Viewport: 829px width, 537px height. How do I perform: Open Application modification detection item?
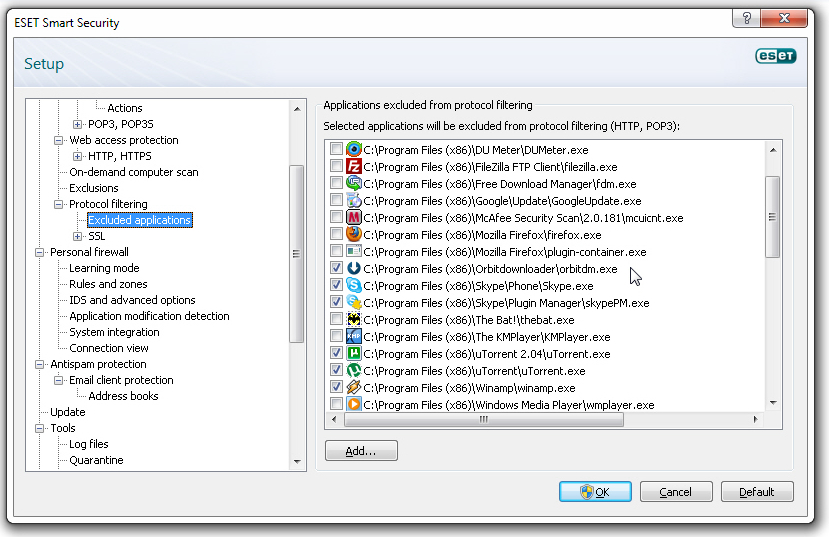coord(149,316)
